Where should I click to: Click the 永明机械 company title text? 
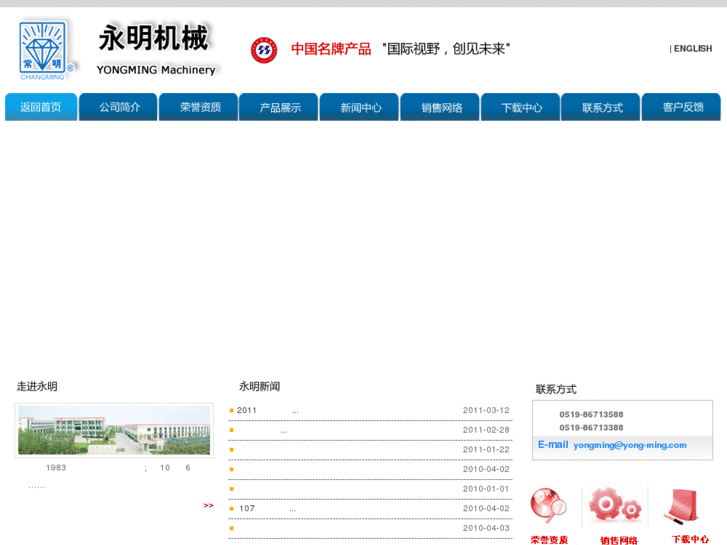[x=153, y=38]
